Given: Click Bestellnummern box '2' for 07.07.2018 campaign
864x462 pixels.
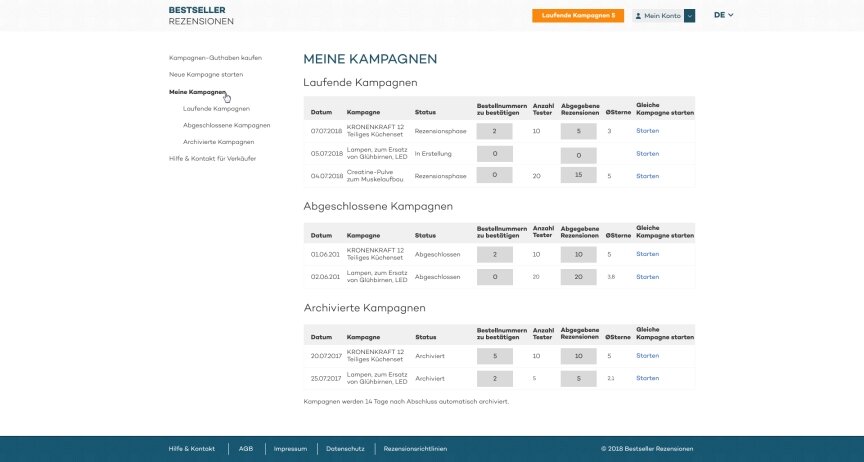Looking at the screenshot, I should [494, 131].
